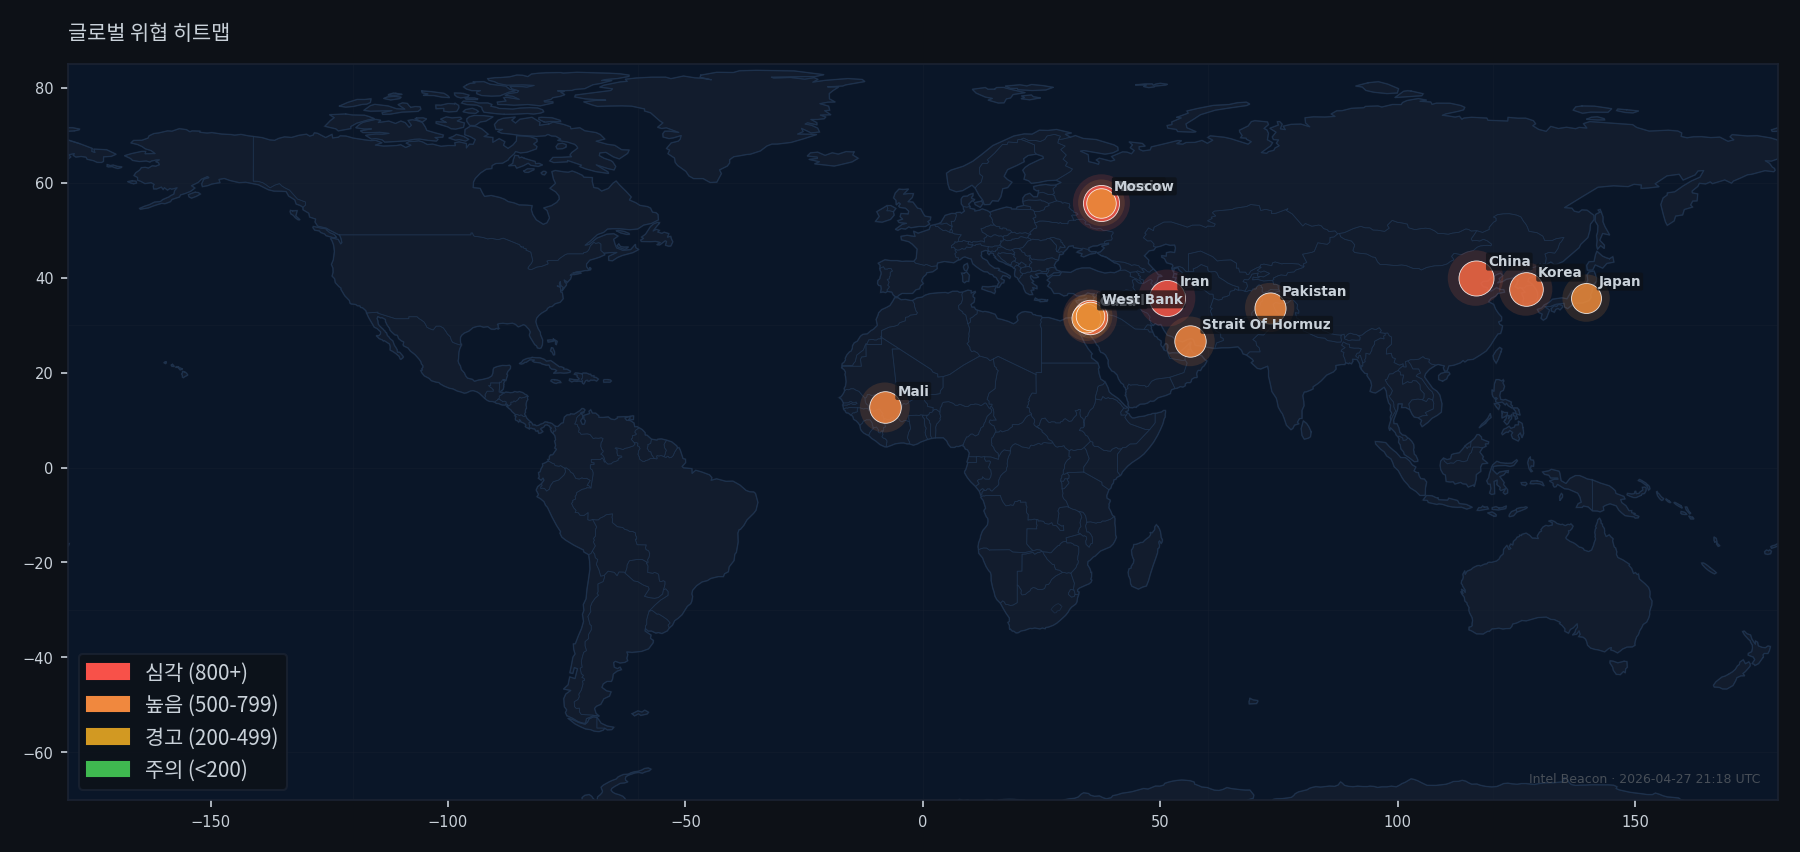Click the Moscow threat marker
The image size is (1800, 852).
click(1101, 203)
